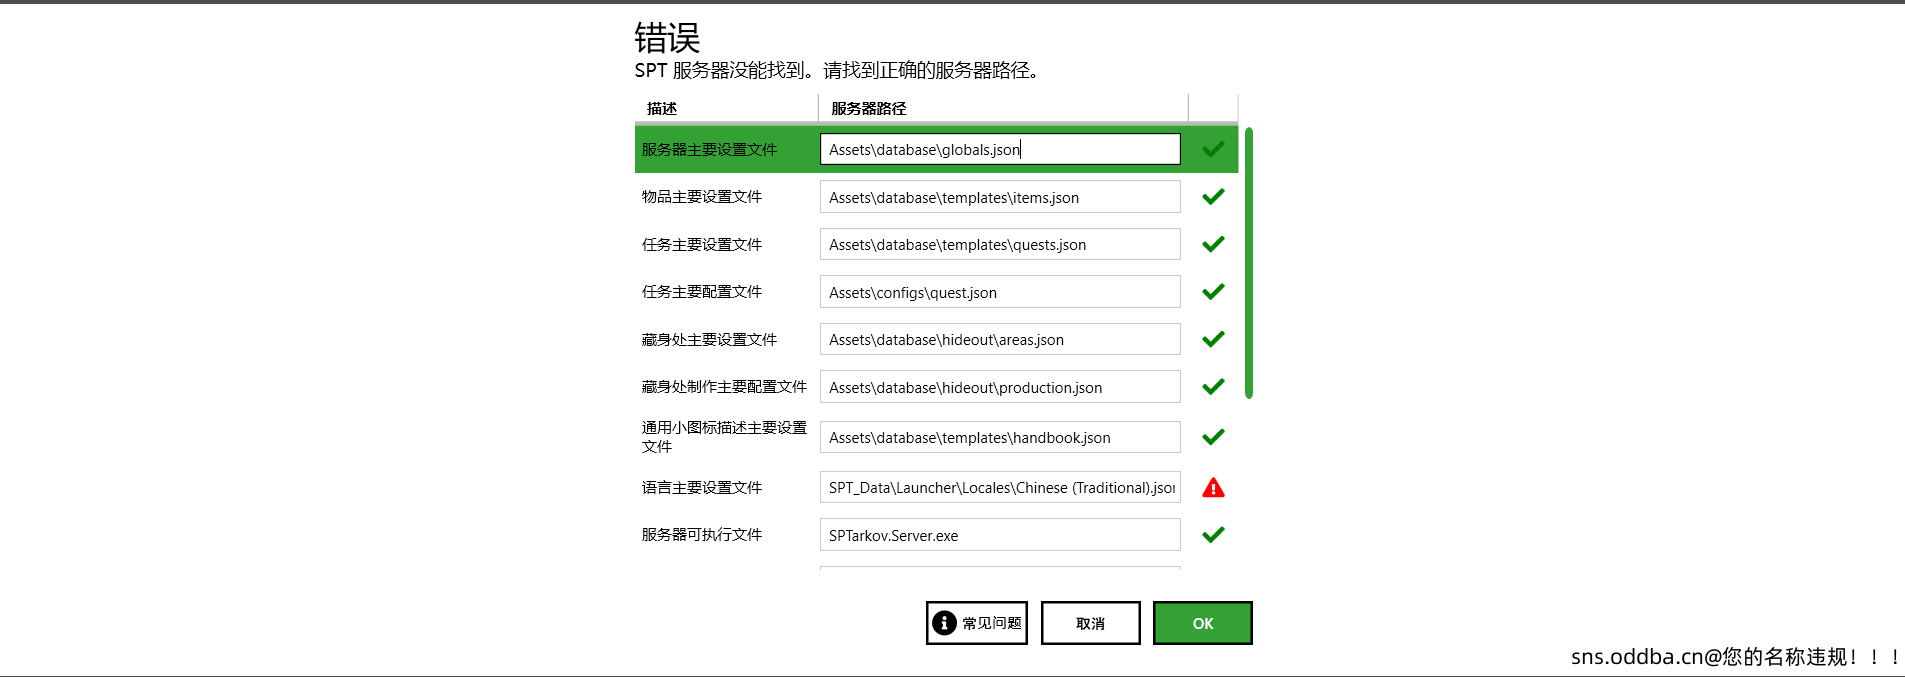
Task: Select the 物品主要设置文件 row label
Action: [702, 197]
